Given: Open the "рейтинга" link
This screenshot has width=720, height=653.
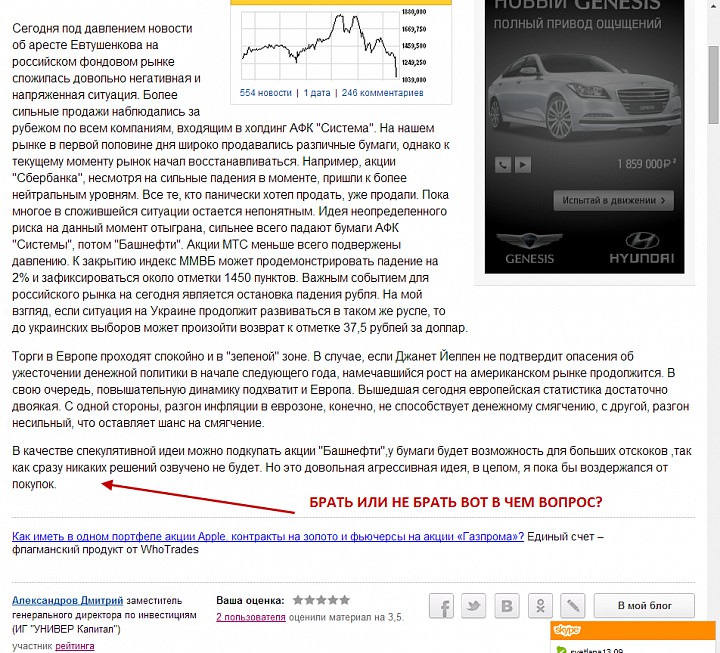Looking at the screenshot, I should point(75,646).
